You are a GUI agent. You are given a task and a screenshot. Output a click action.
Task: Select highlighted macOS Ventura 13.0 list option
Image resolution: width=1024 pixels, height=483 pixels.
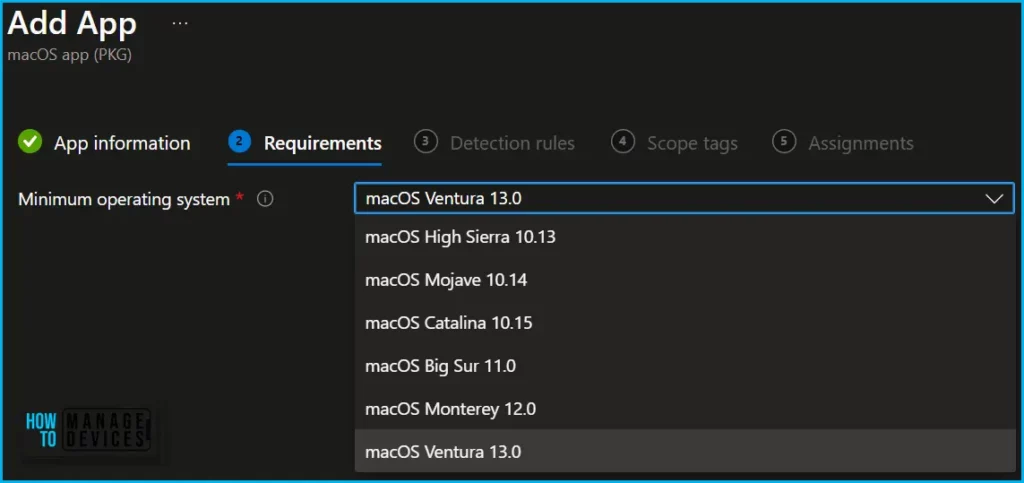684,451
